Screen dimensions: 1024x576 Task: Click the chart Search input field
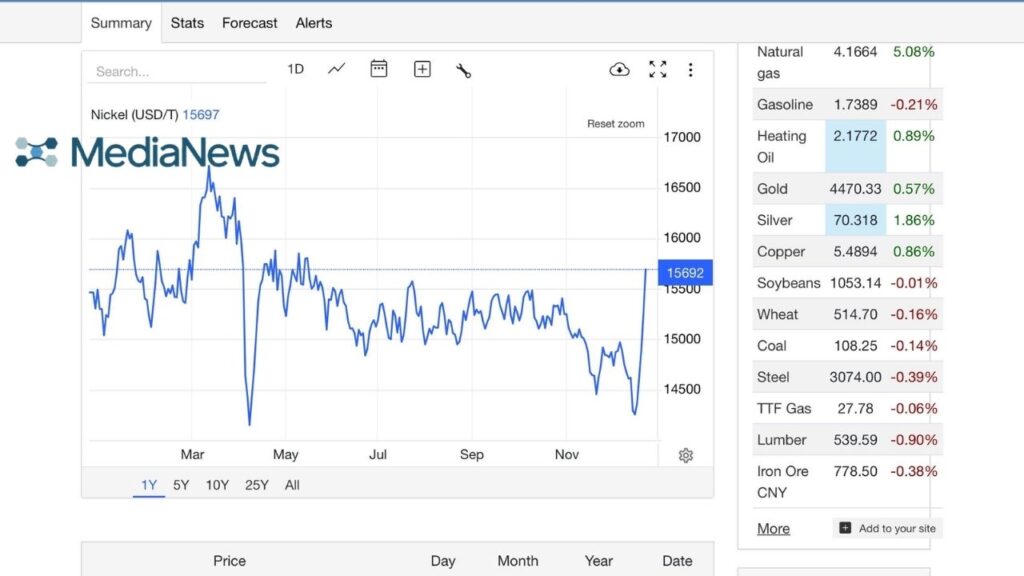180,71
